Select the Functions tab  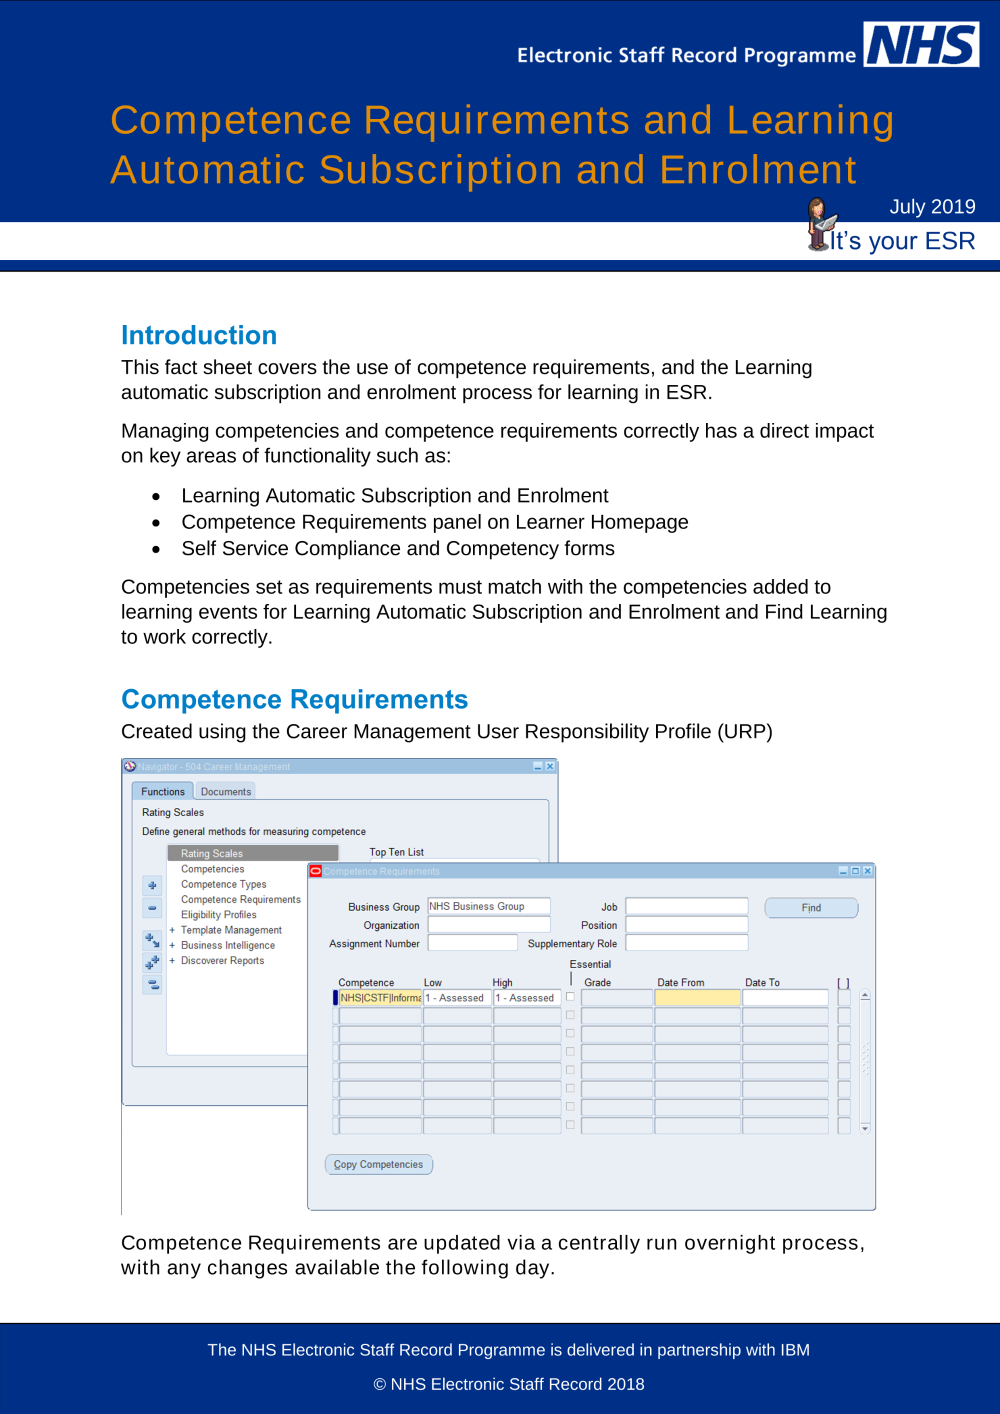(x=162, y=791)
